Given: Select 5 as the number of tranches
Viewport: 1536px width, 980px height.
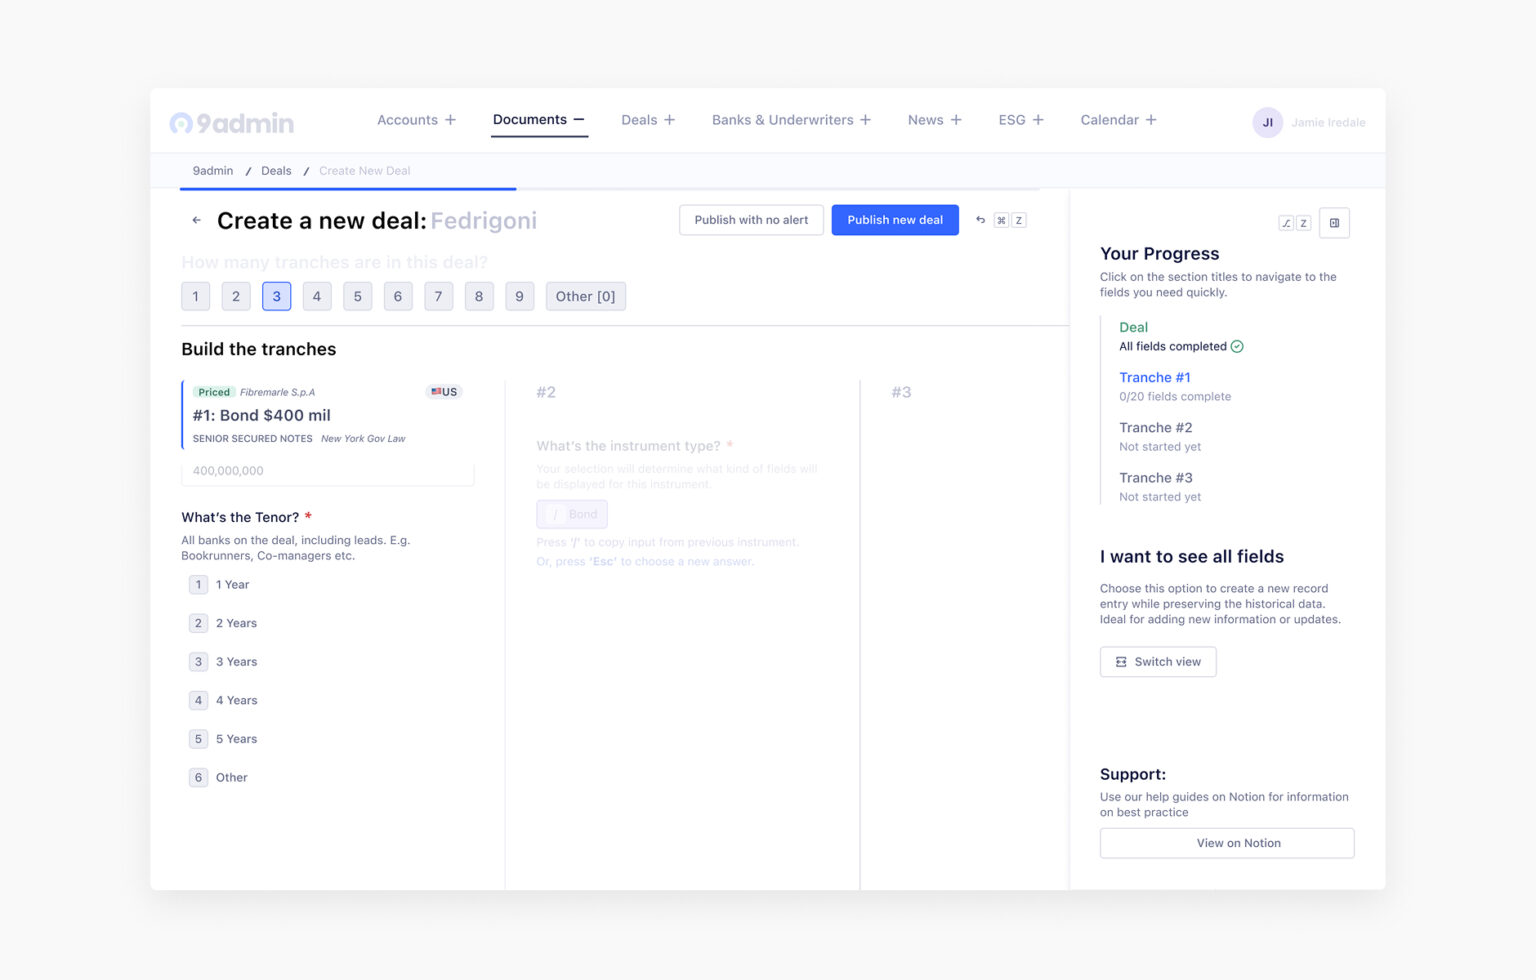Looking at the screenshot, I should pos(357,296).
